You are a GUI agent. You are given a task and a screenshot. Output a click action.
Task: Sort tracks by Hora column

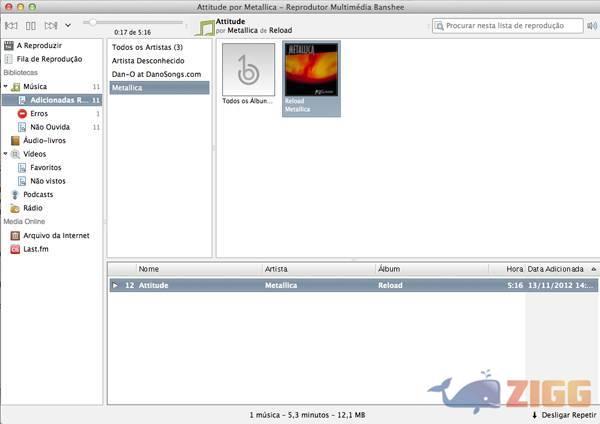pos(507,269)
